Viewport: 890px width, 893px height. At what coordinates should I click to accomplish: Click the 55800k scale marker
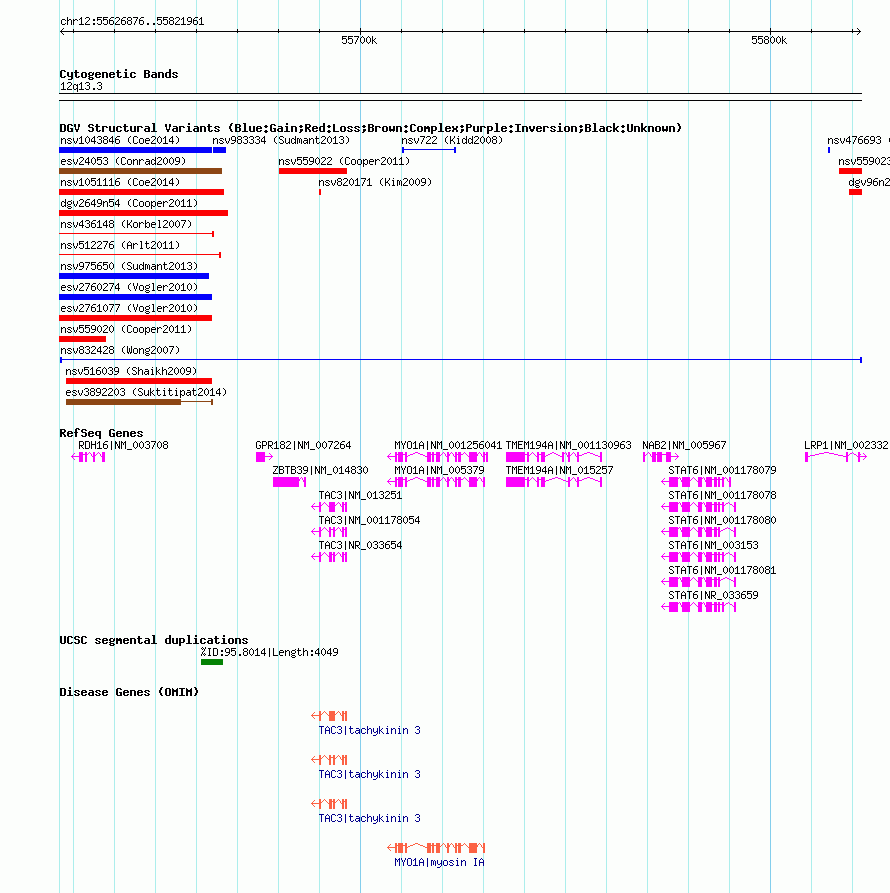769,40
